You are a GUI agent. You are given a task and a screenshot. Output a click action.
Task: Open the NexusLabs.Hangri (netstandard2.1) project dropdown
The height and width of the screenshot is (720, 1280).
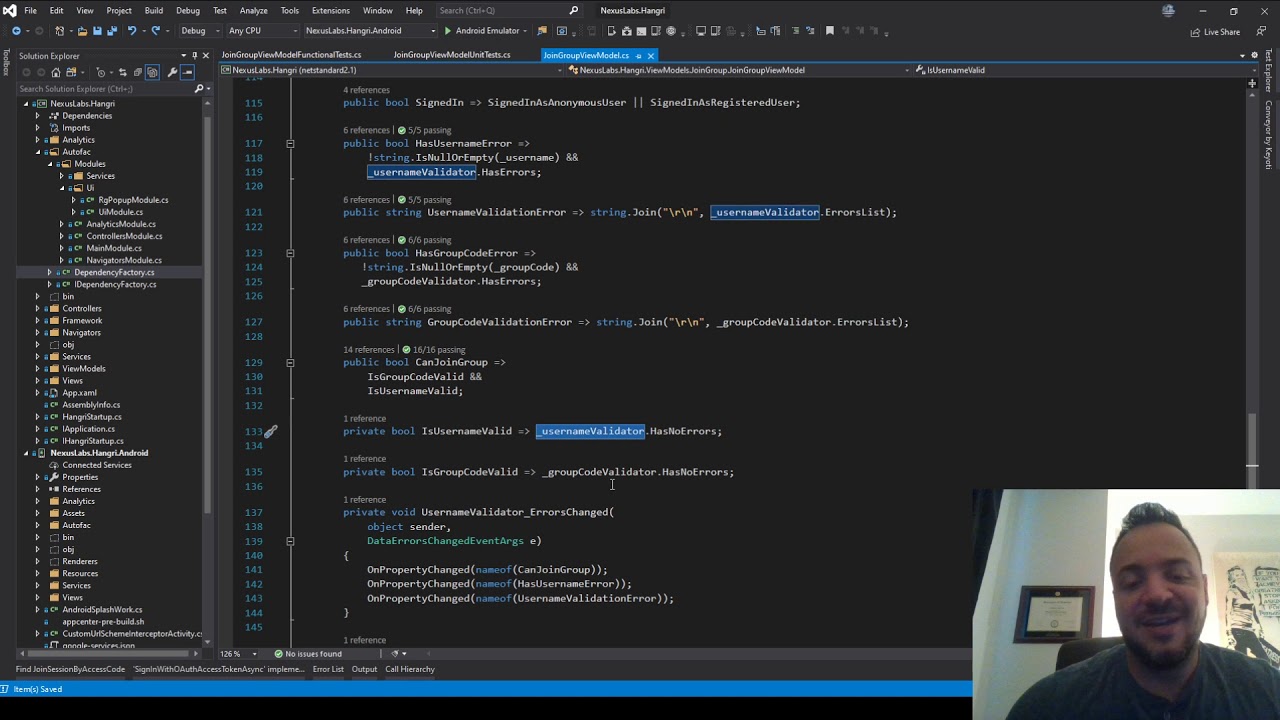[390, 70]
